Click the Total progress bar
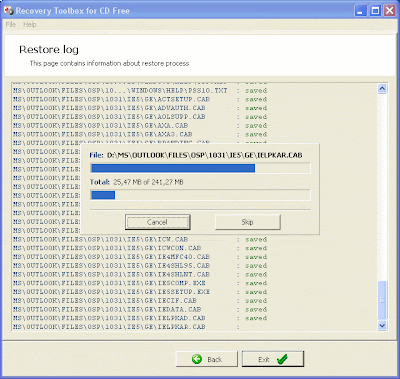Image resolution: width=400 pixels, height=379 pixels. click(x=200, y=195)
